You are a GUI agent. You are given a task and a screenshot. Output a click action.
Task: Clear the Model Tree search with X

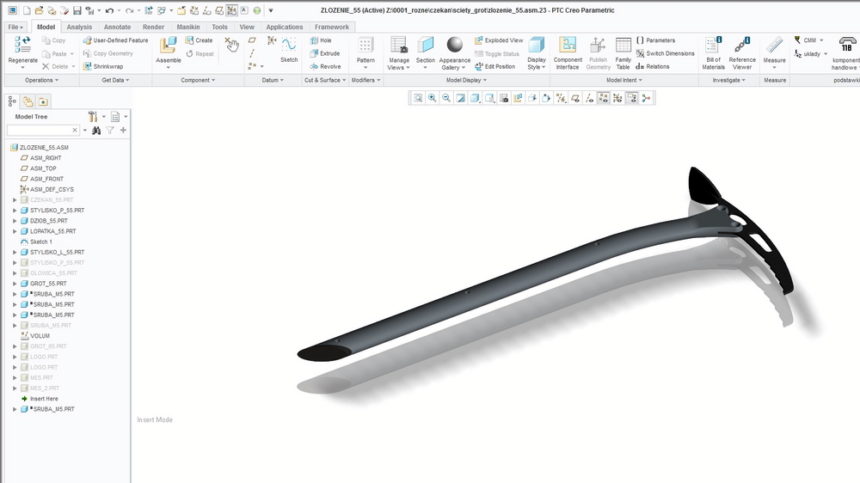75,130
